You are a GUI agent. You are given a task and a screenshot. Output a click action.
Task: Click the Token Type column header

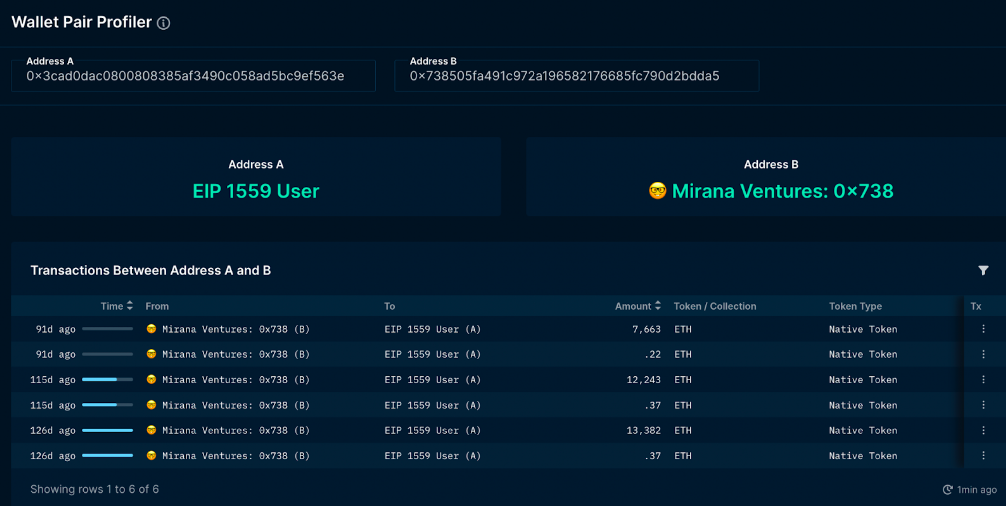tap(855, 307)
